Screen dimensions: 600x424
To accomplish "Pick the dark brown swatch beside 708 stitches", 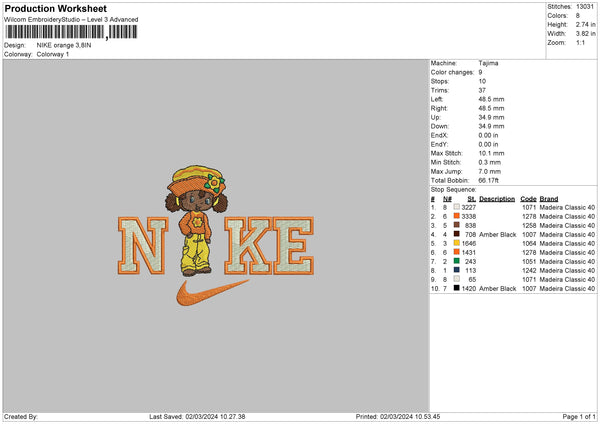I will pyautogui.click(x=457, y=234).
